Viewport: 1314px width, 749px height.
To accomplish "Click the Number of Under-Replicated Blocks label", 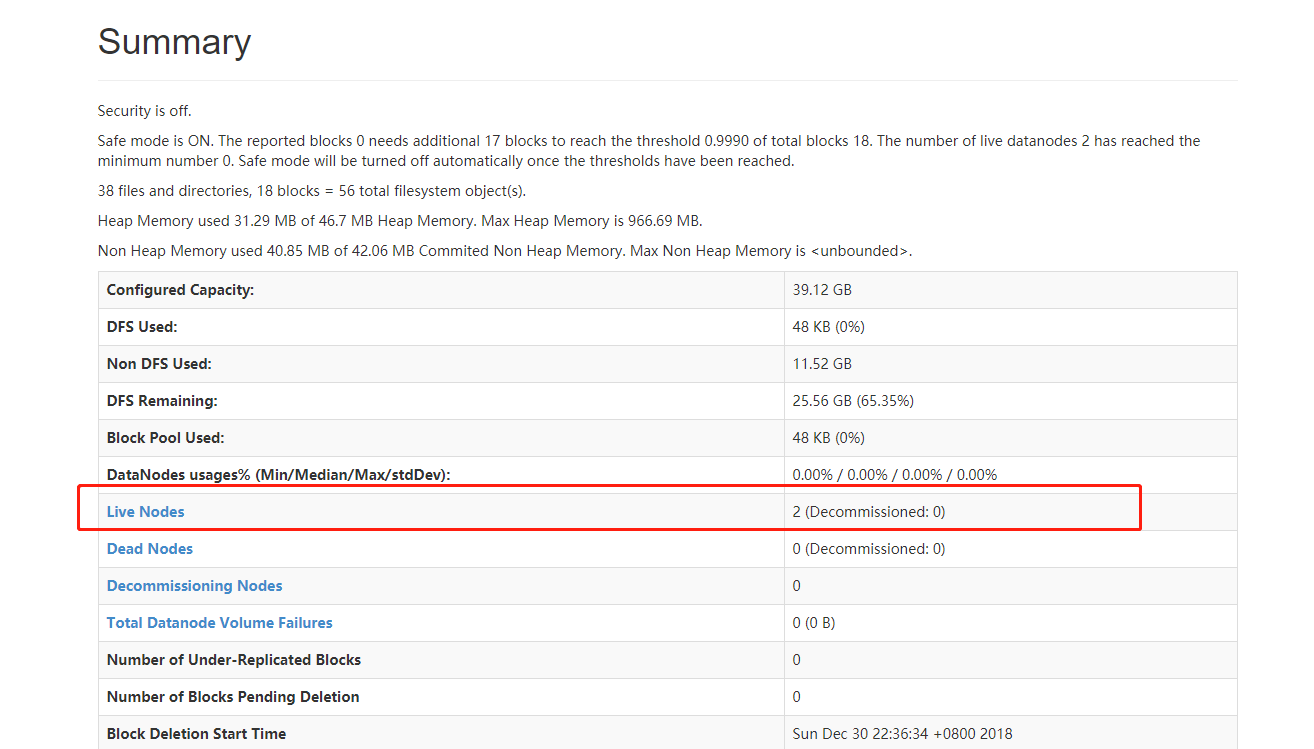I will coord(234,660).
